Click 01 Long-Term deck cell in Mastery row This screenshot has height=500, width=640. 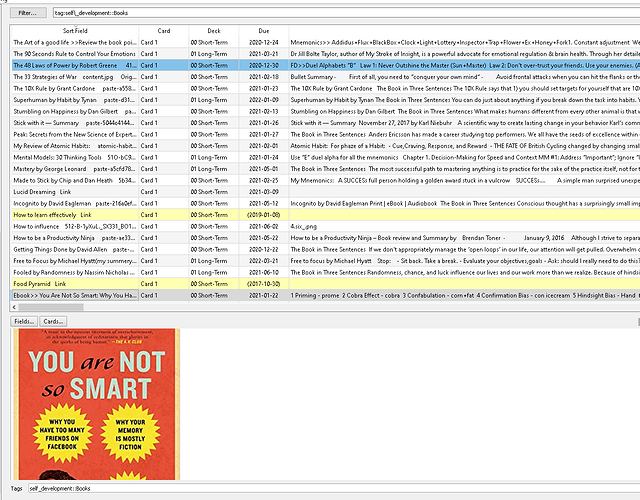pos(214,169)
